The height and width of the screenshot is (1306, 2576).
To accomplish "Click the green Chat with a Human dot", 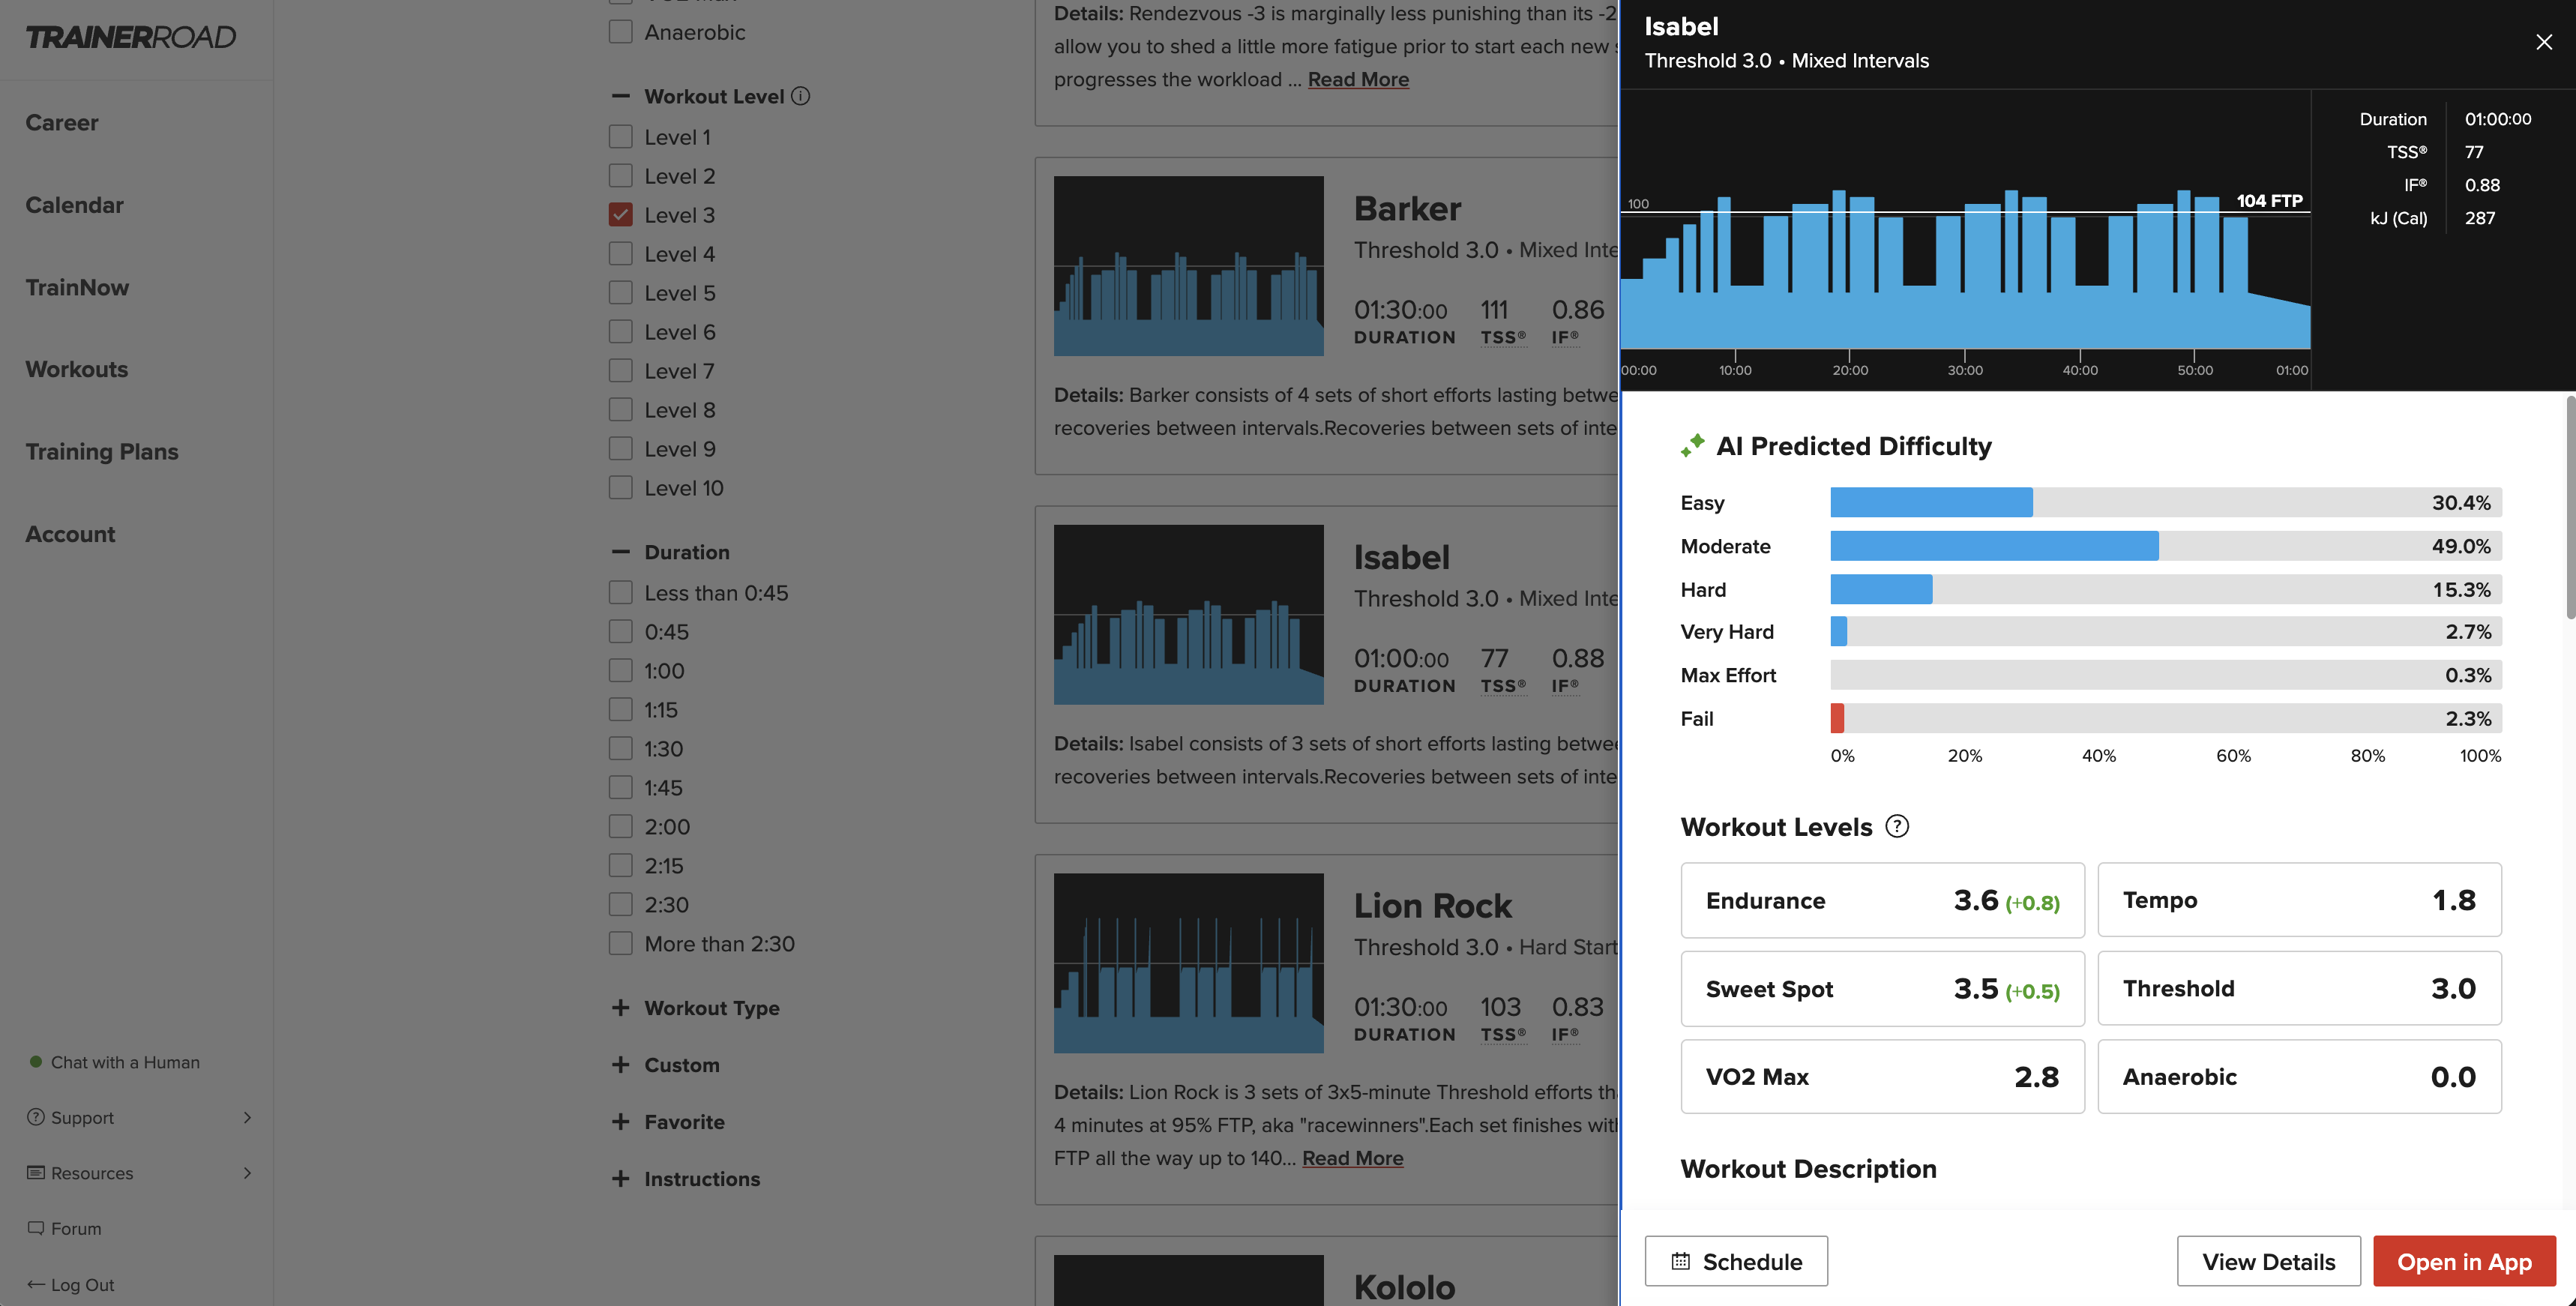I will 36,1061.
